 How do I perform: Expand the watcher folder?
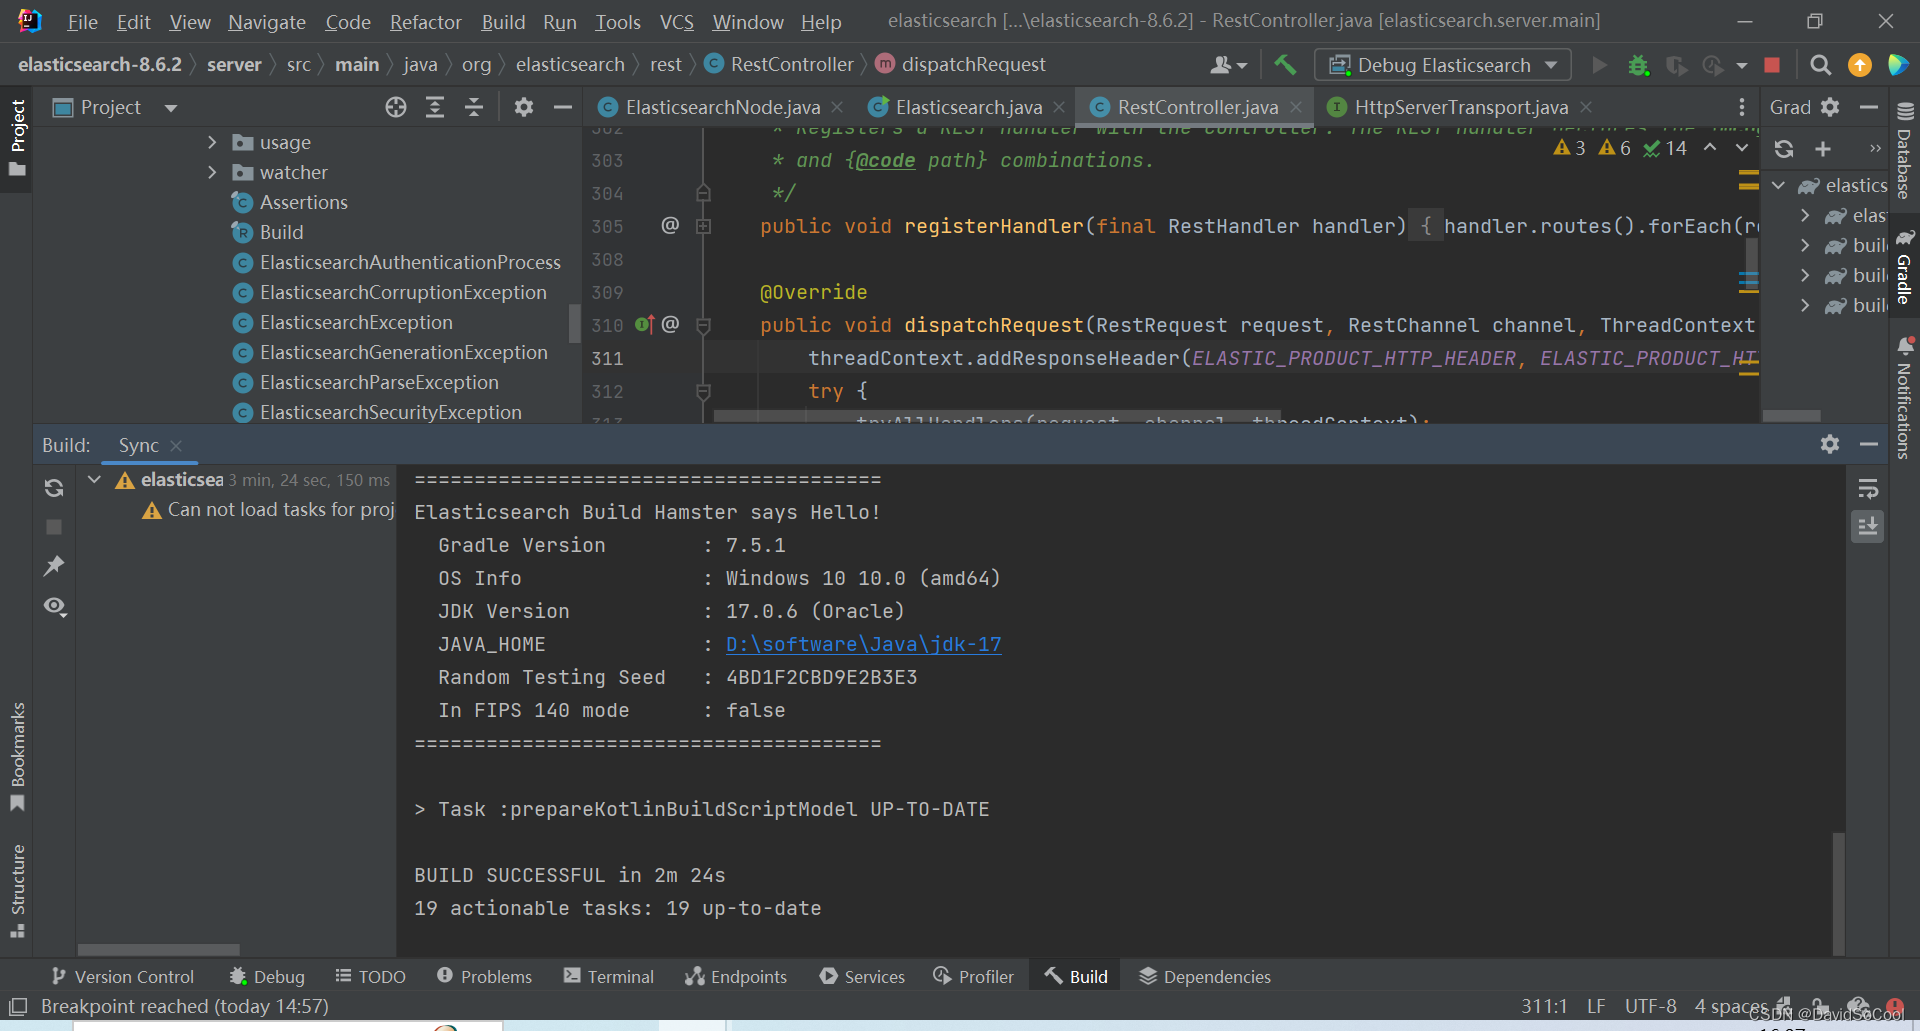click(212, 172)
